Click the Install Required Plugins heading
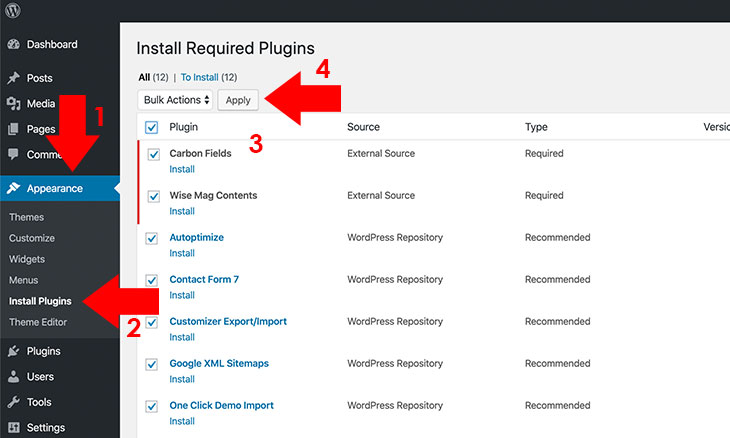This screenshot has width=730, height=438. pyautogui.click(x=225, y=48)
